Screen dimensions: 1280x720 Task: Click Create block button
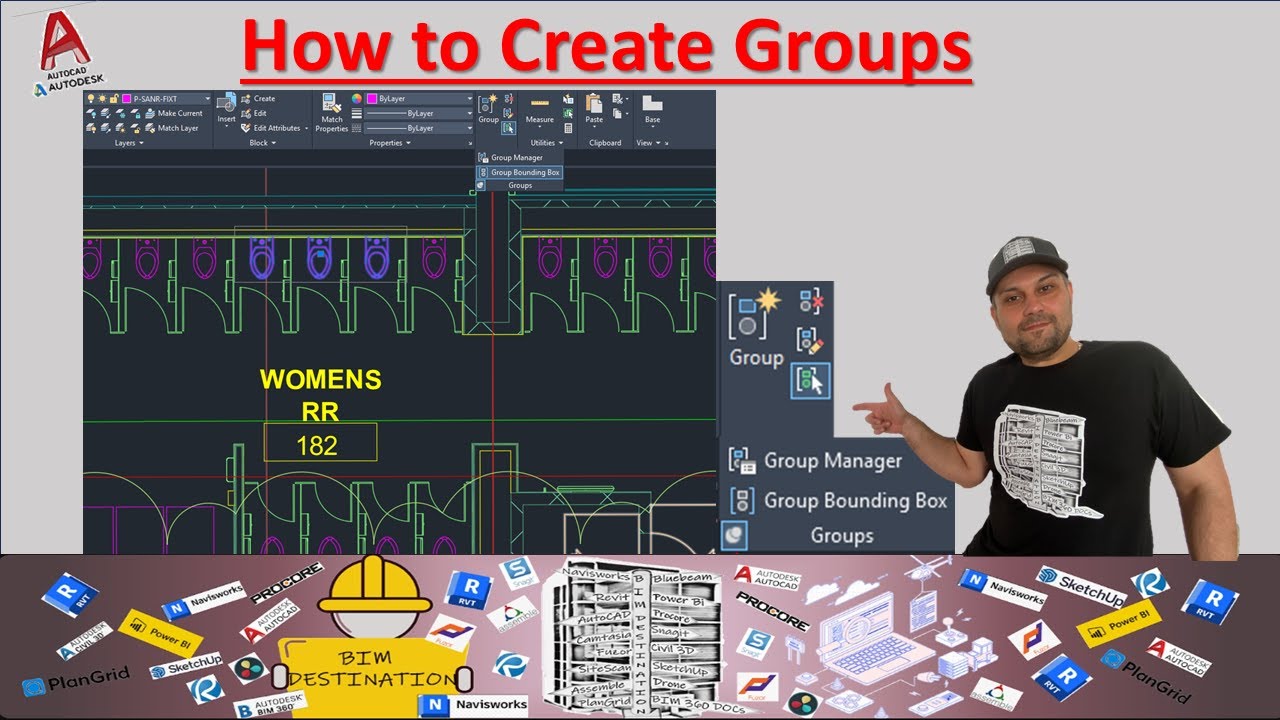point(257,99)
